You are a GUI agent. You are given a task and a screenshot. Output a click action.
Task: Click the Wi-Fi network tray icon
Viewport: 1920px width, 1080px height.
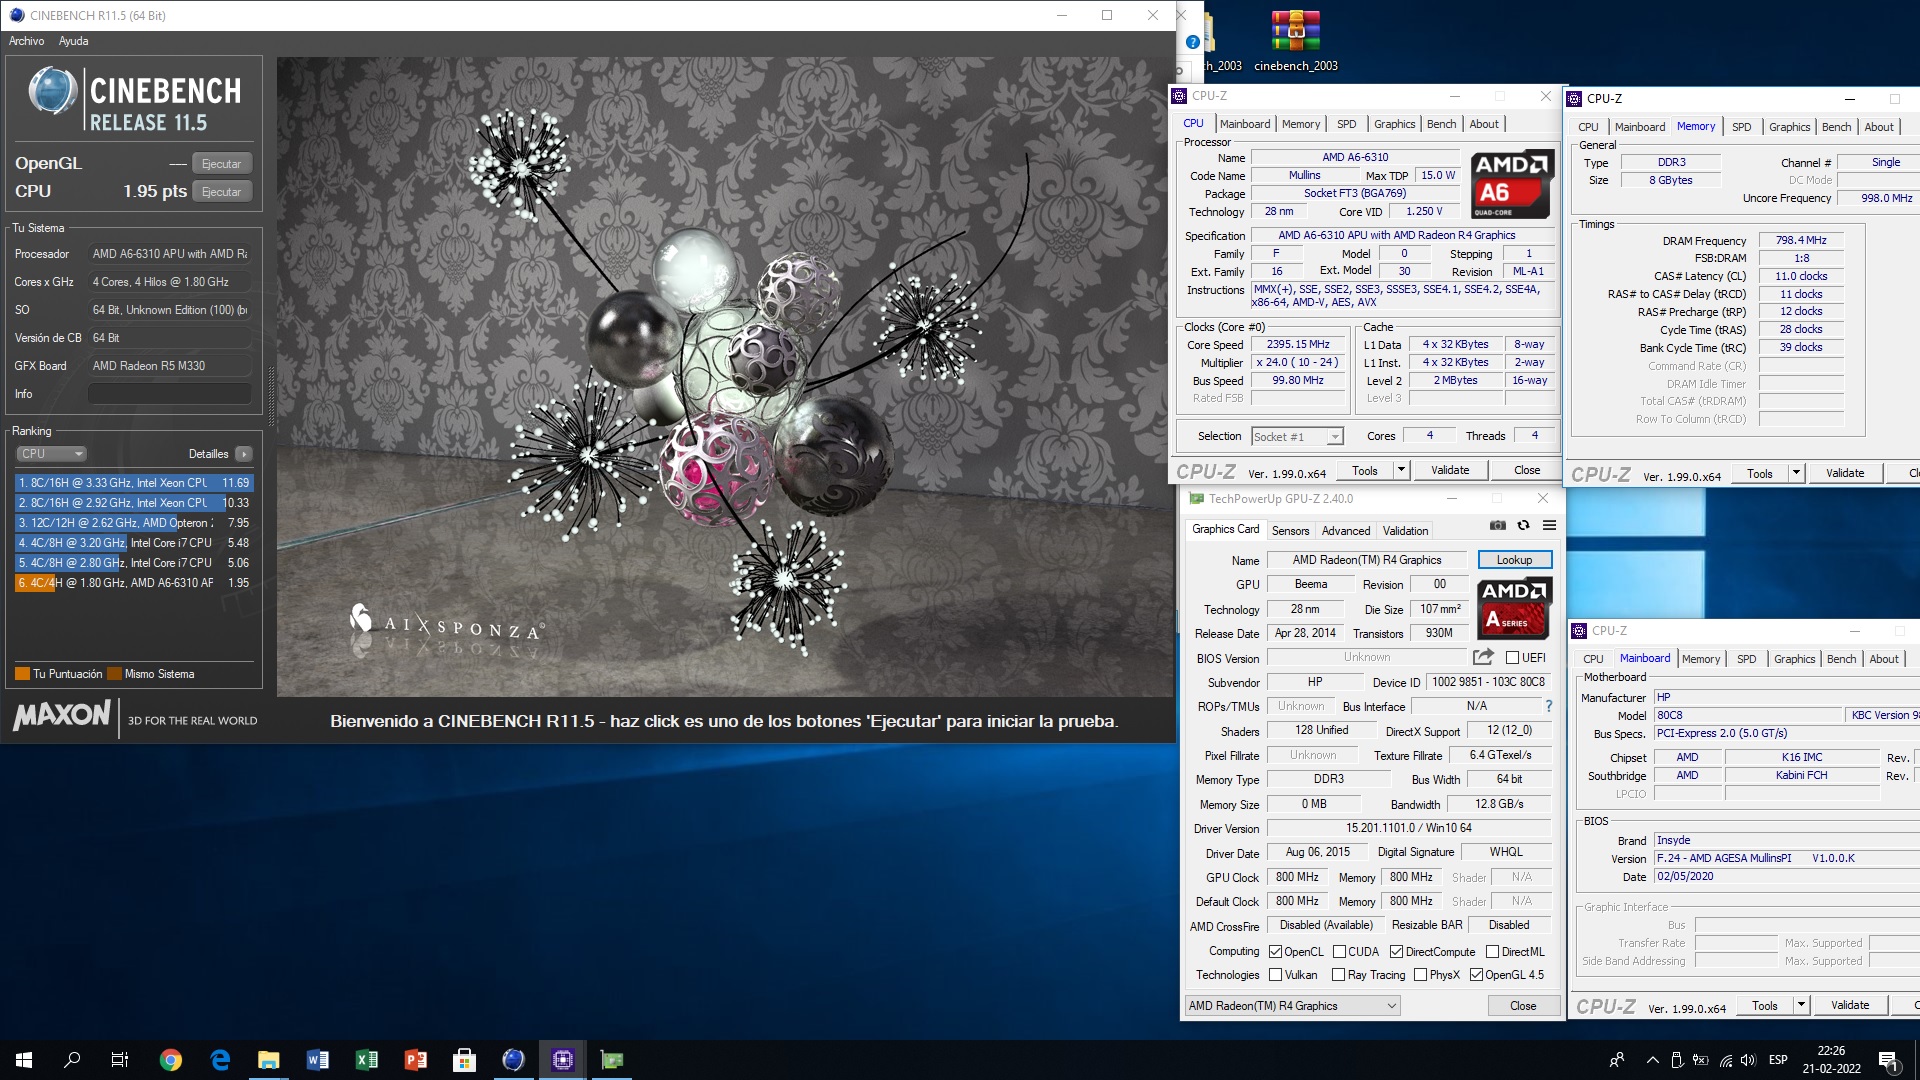pos(1726,1060)
